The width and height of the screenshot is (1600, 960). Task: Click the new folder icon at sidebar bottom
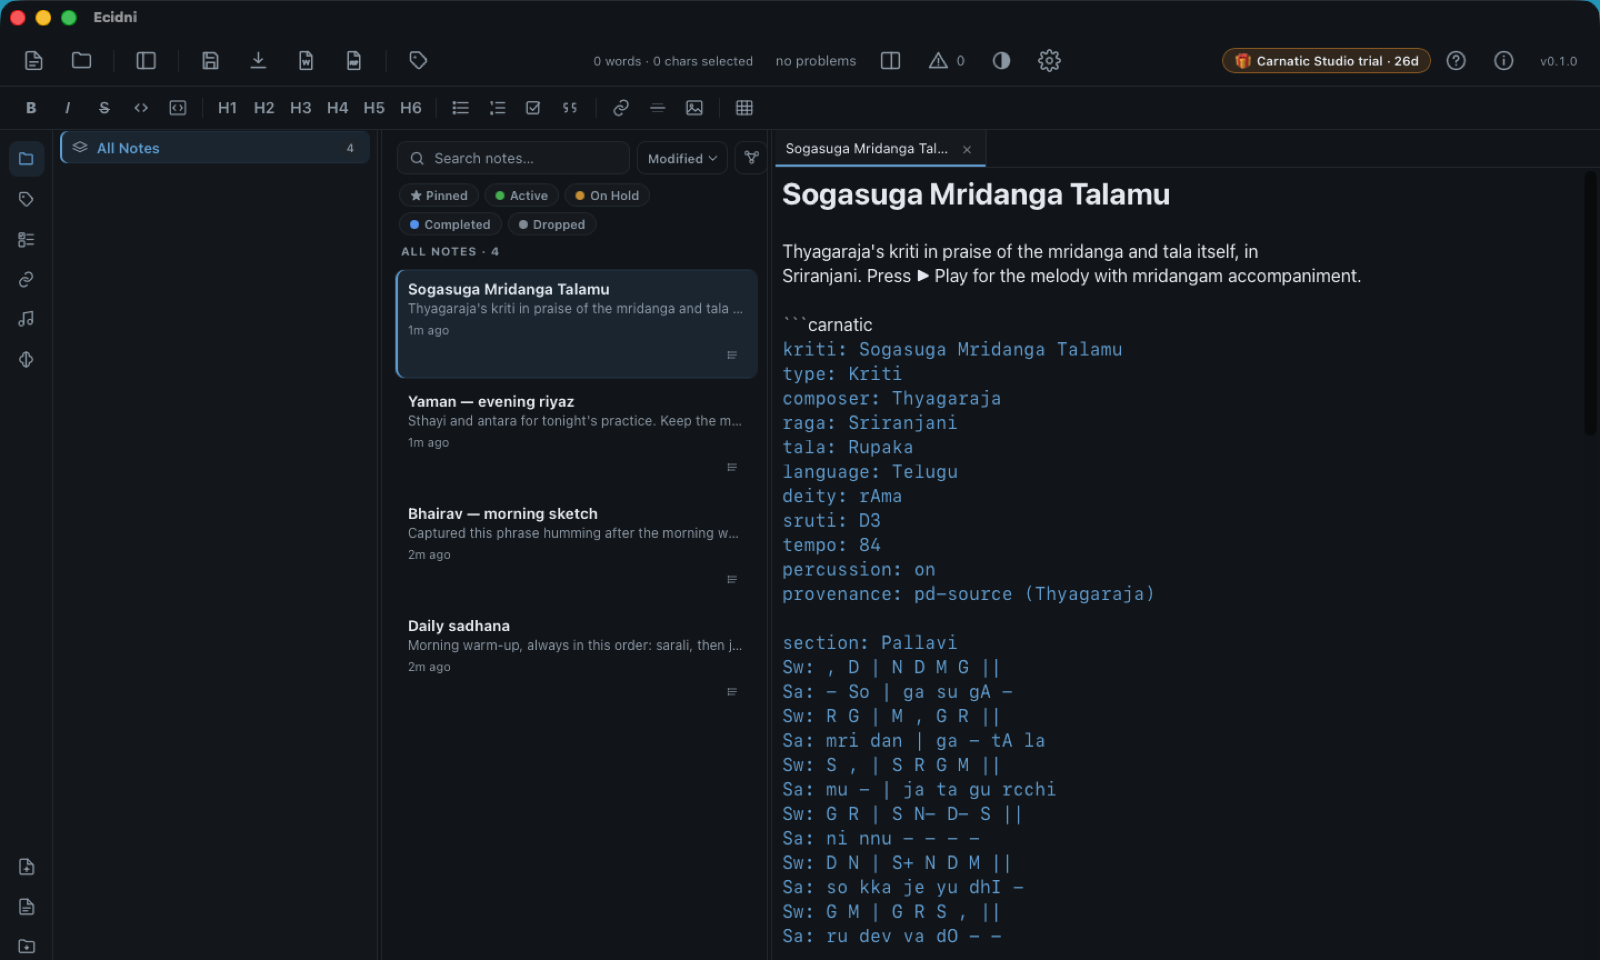pyautogui.click(x=26, y=946)
